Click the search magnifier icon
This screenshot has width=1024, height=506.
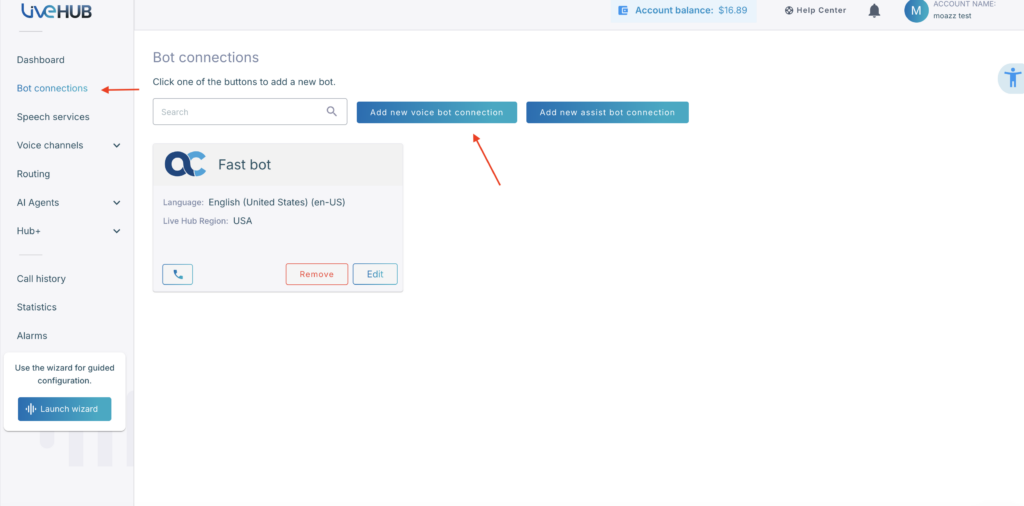tap(332, 112)
